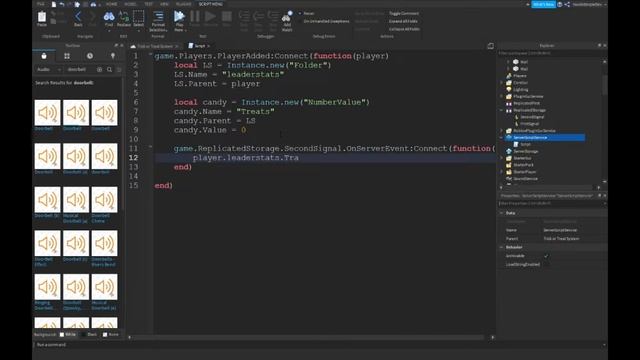Viewport: 640px width, 360px height.
Task: Select StarterPack in Explorer
Action: [x=523, y=165]
